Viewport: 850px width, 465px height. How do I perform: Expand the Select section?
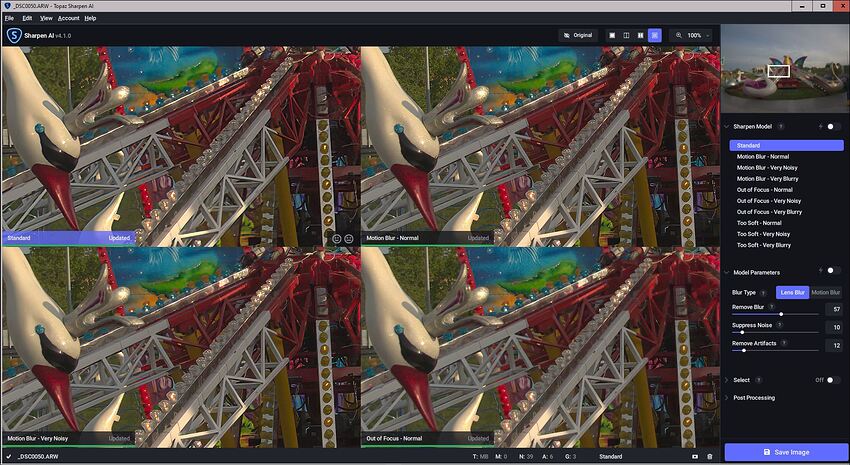tap(726, 380)
